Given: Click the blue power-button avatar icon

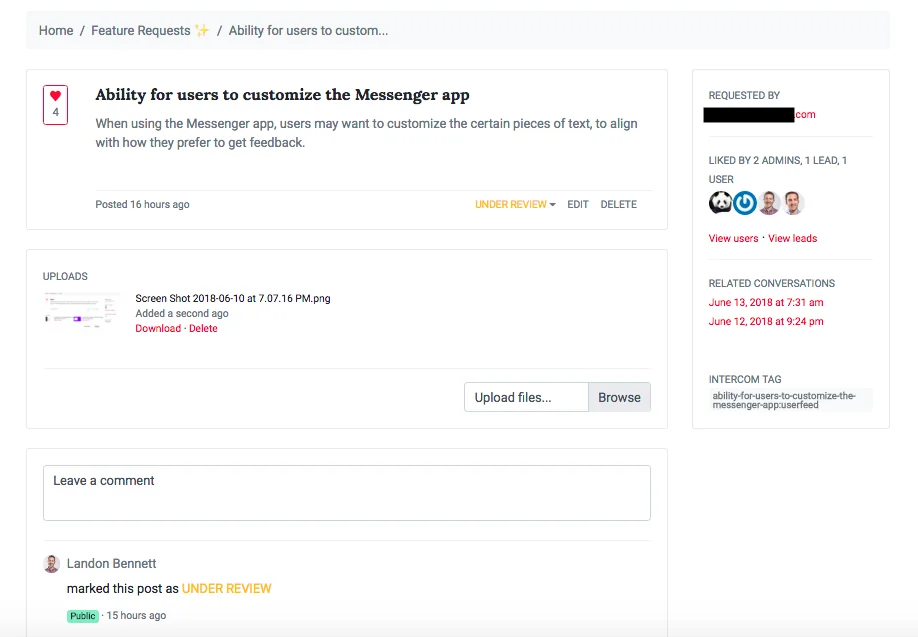Looking at the screenshot, I should point(744,203).
